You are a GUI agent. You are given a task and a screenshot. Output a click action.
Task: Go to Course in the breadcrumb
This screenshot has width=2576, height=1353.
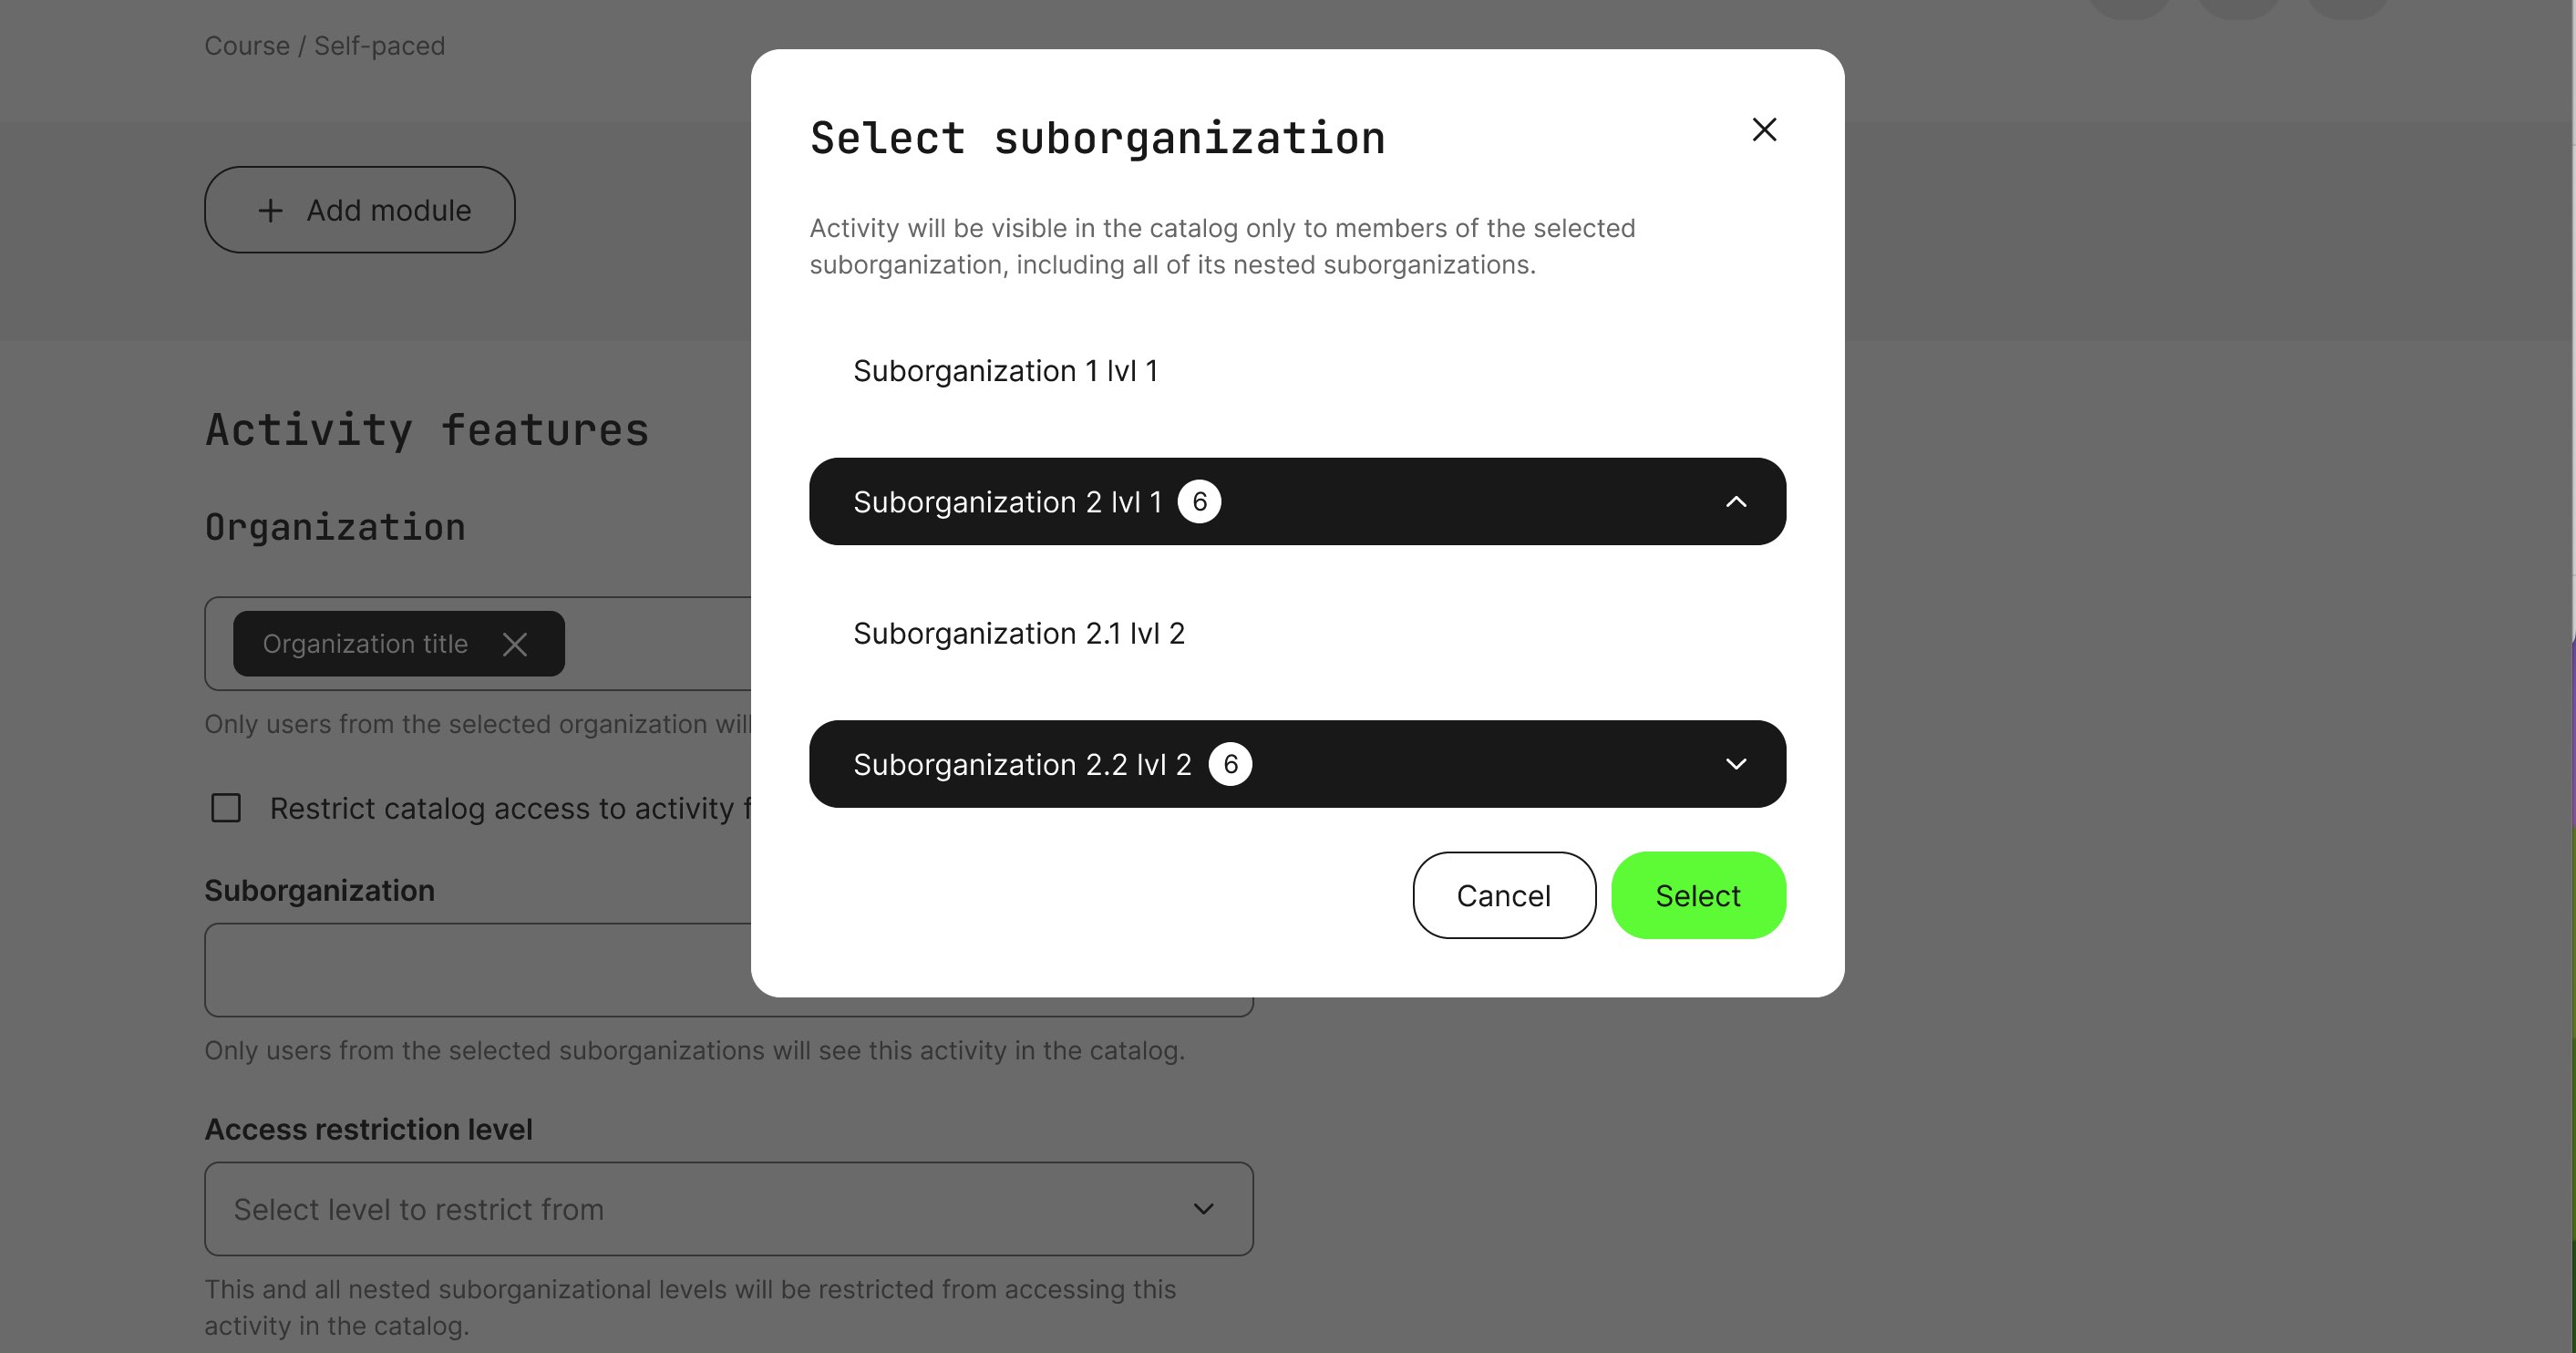coord(247,46)
